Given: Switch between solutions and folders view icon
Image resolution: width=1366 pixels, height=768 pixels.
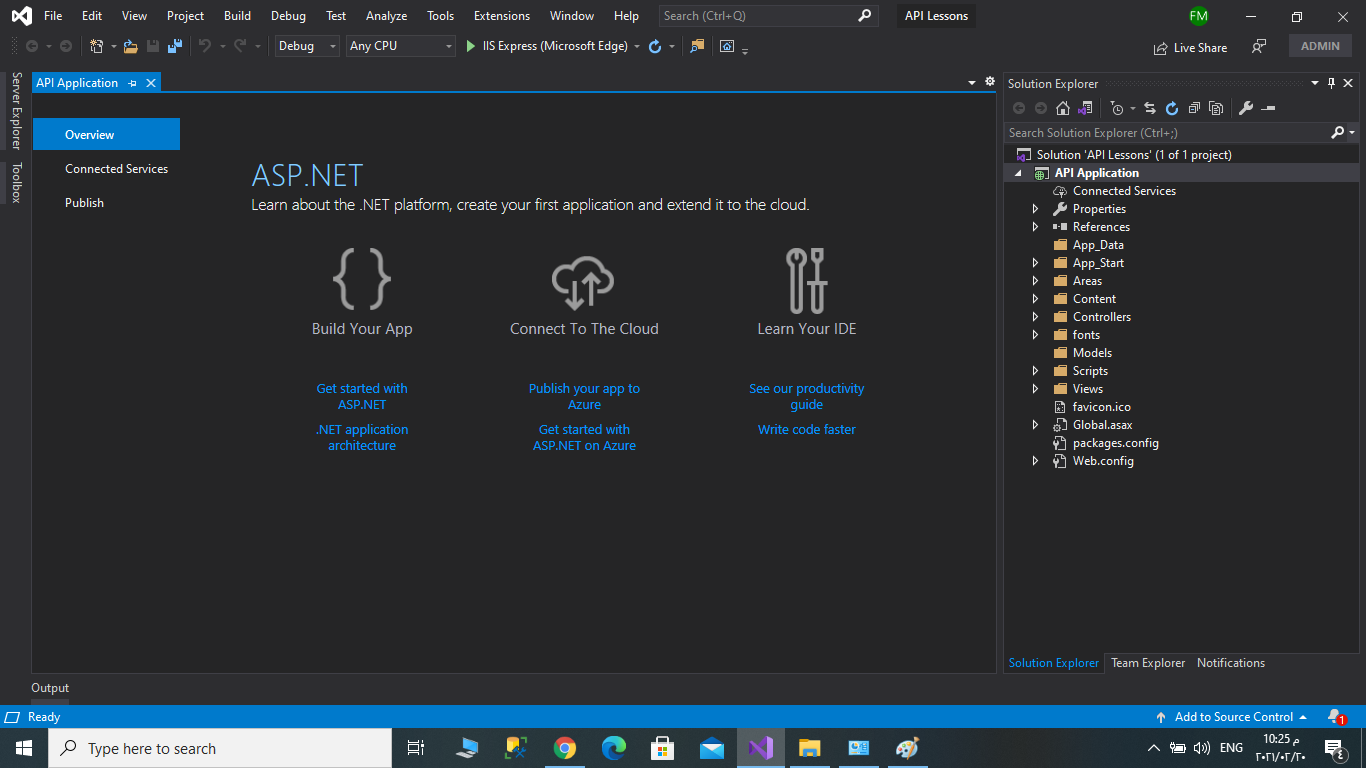Looking at the screenshot, I should [1084, 108].
